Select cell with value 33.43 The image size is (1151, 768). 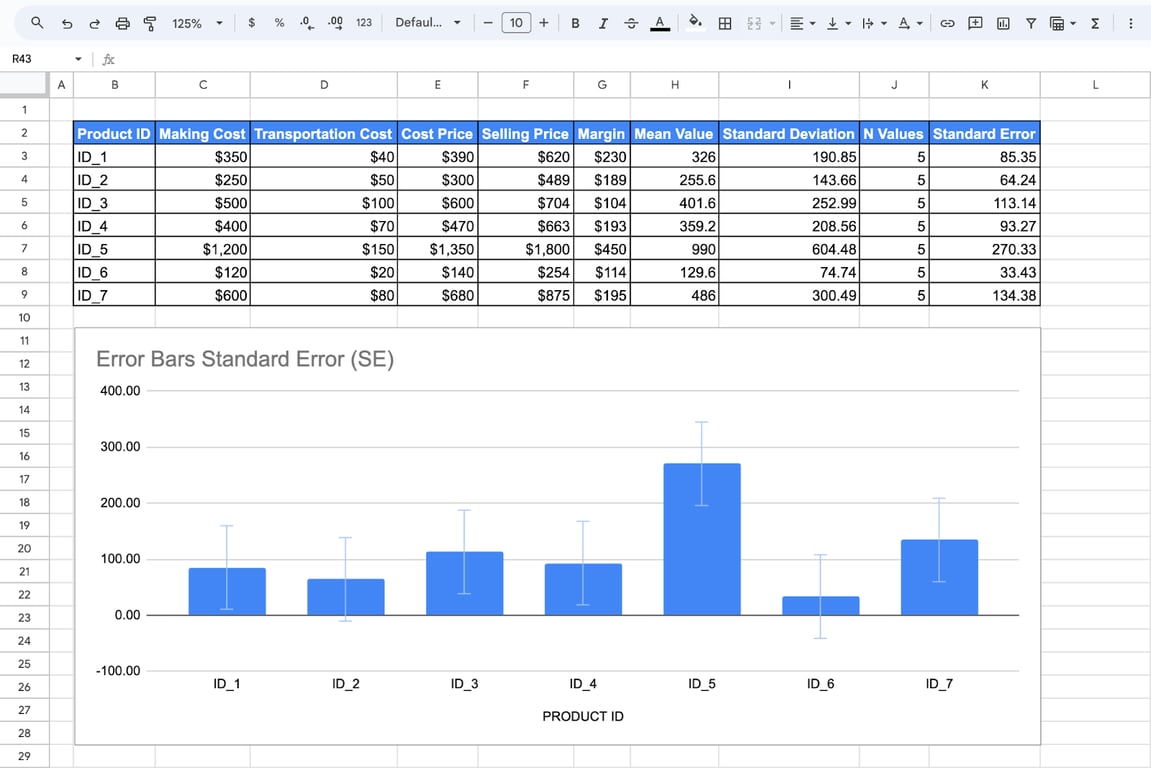(x=984, y=272)
